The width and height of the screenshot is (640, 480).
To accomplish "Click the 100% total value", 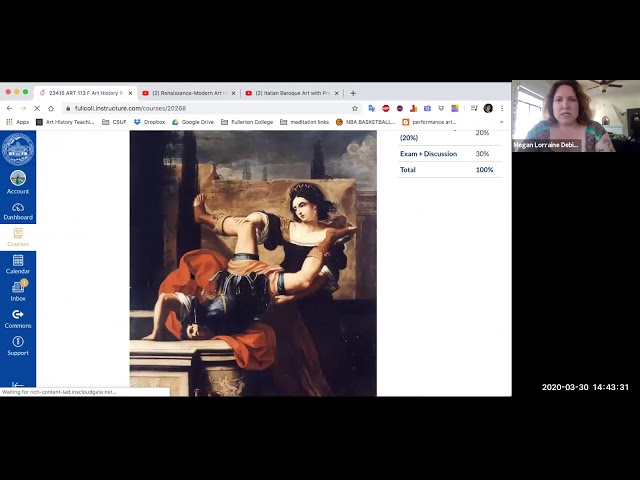I will pyautogui.click(x=484, y=170).
